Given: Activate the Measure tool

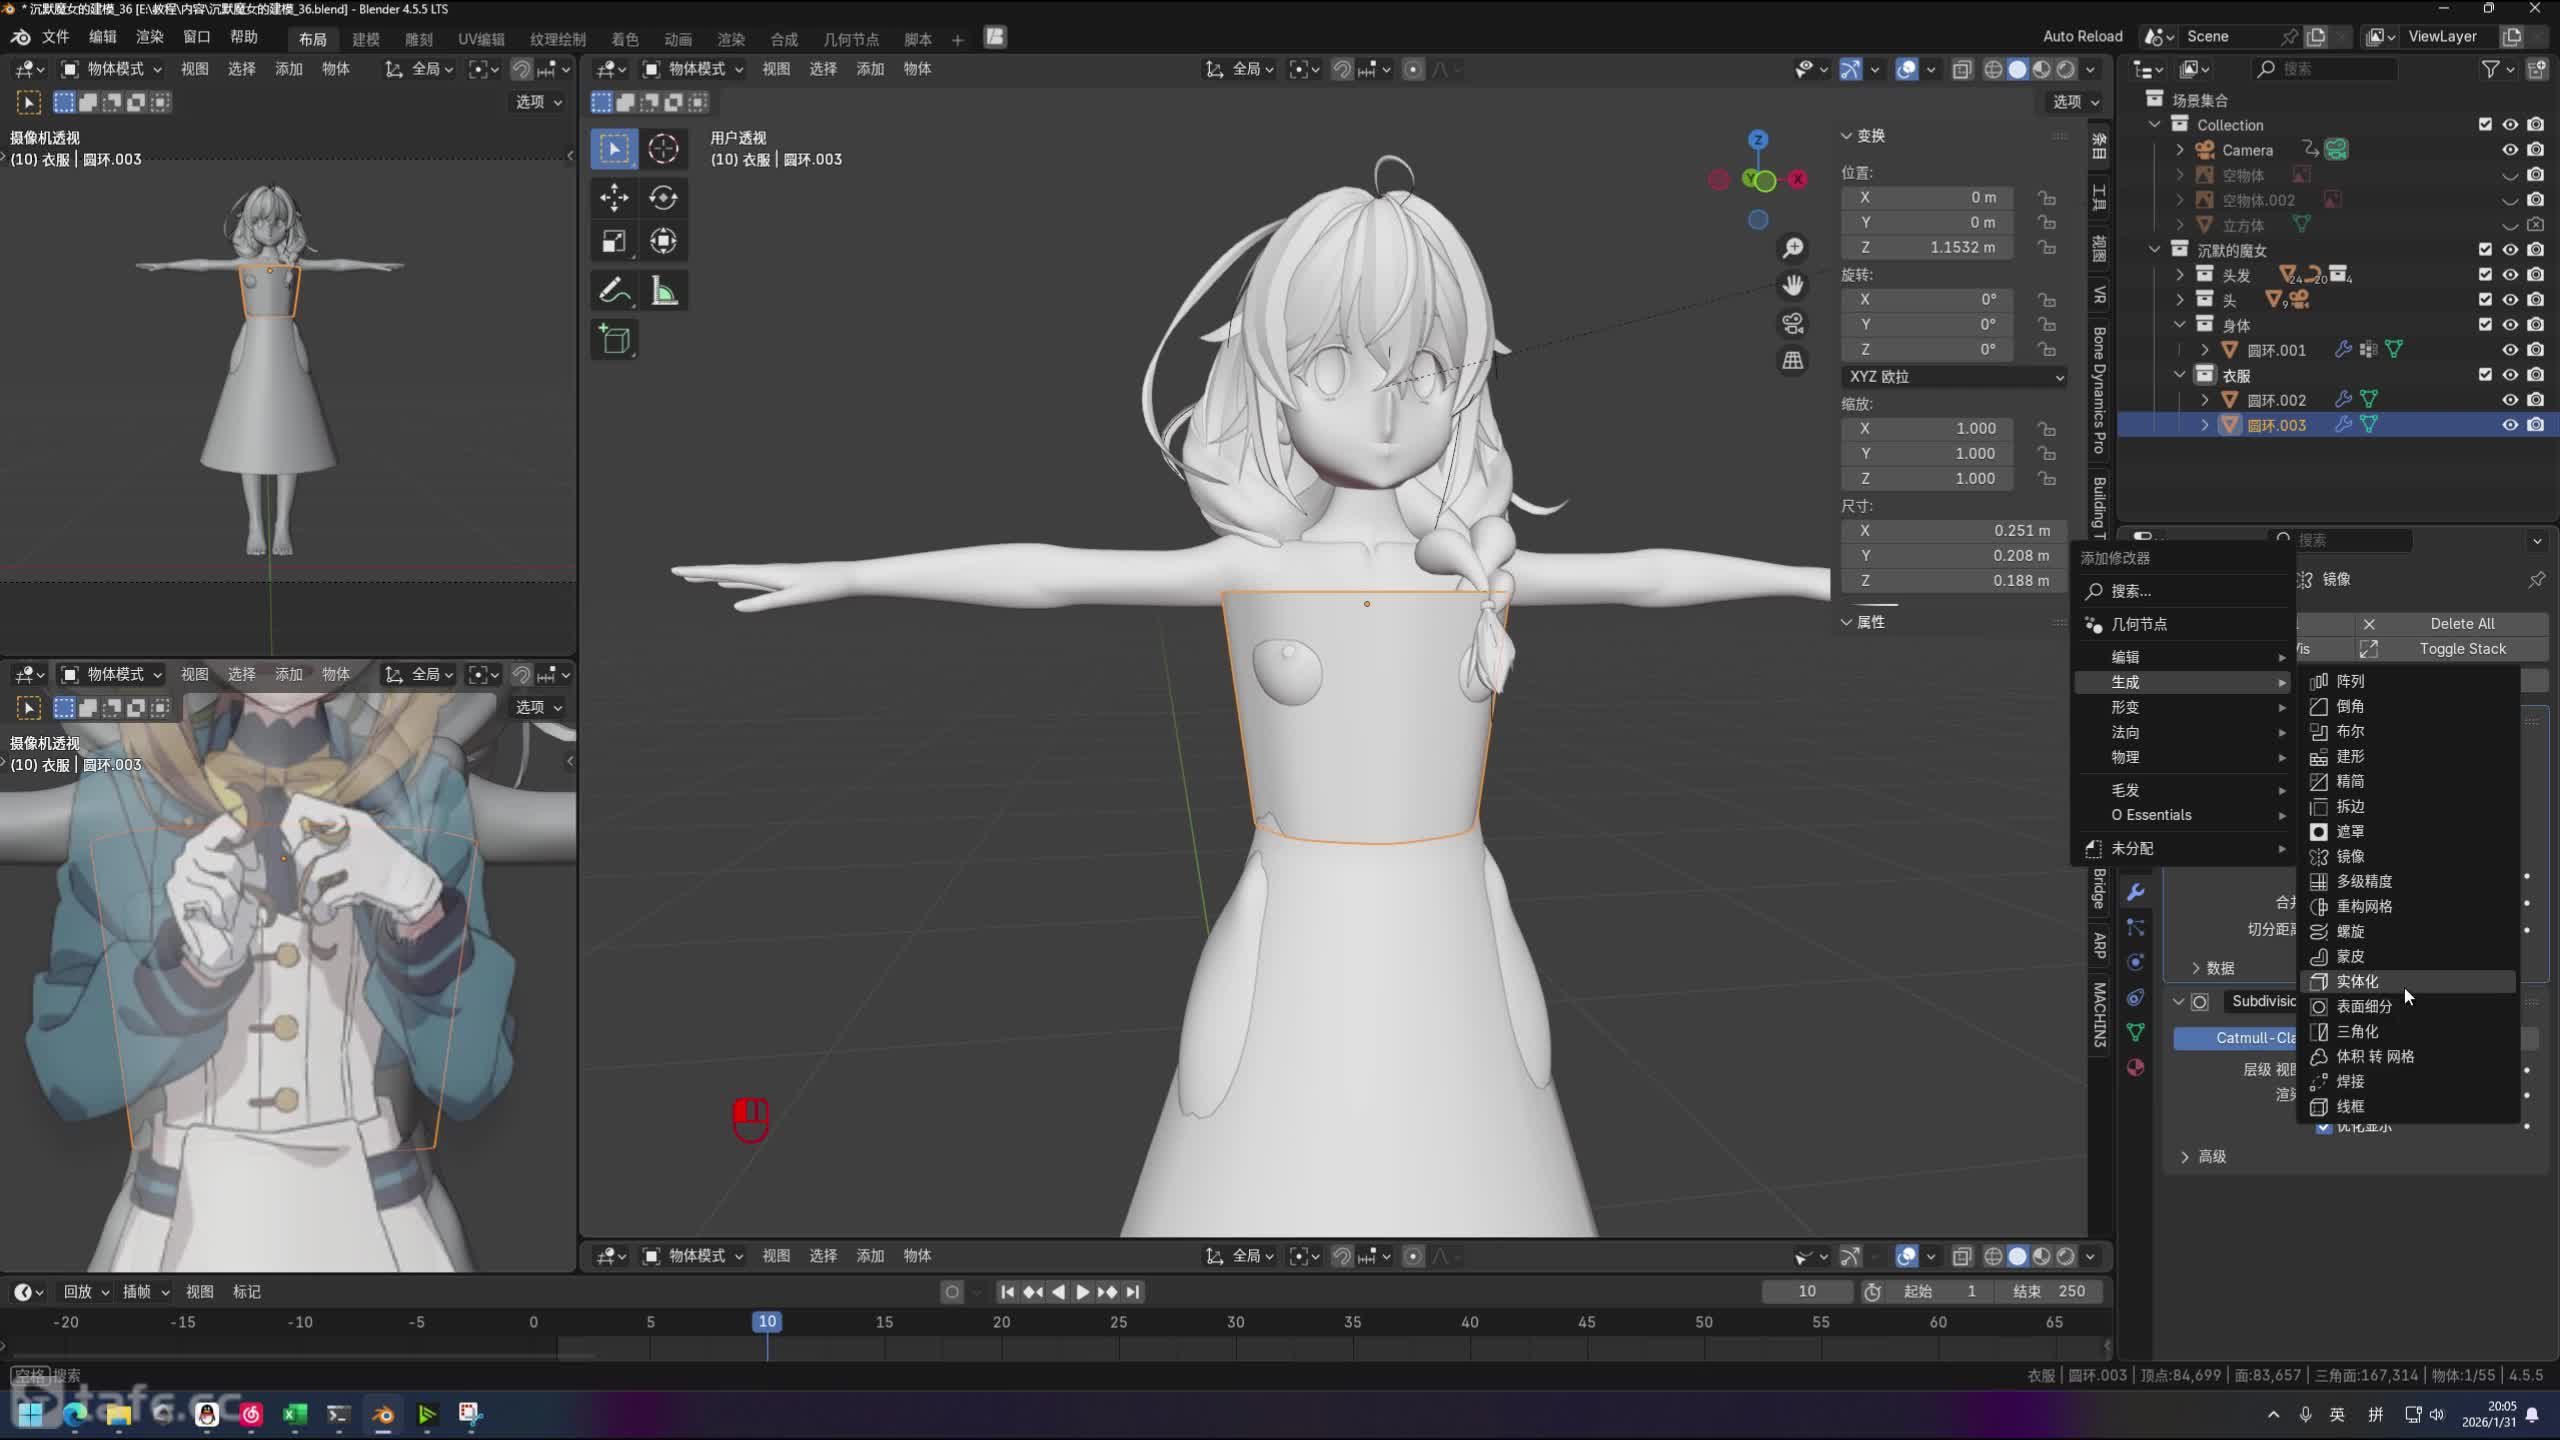Looking at the screenshot, I should 663,290.
